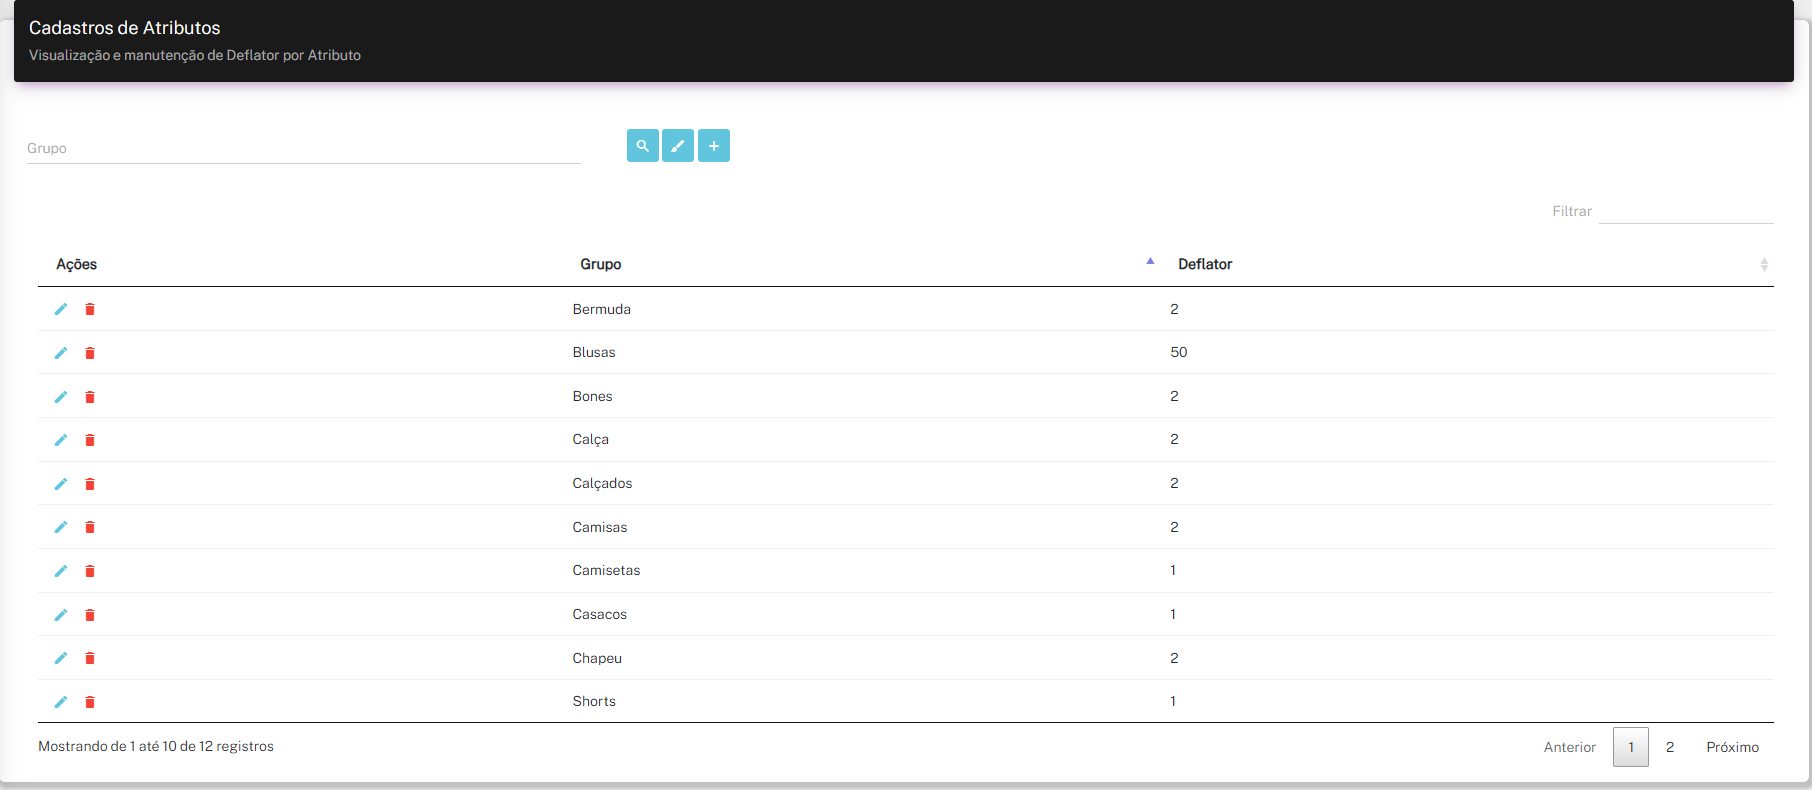The height and width of the screenshot is (790, 1812).
Task: Delete the Shorts row
Action: tap(90, 702)
